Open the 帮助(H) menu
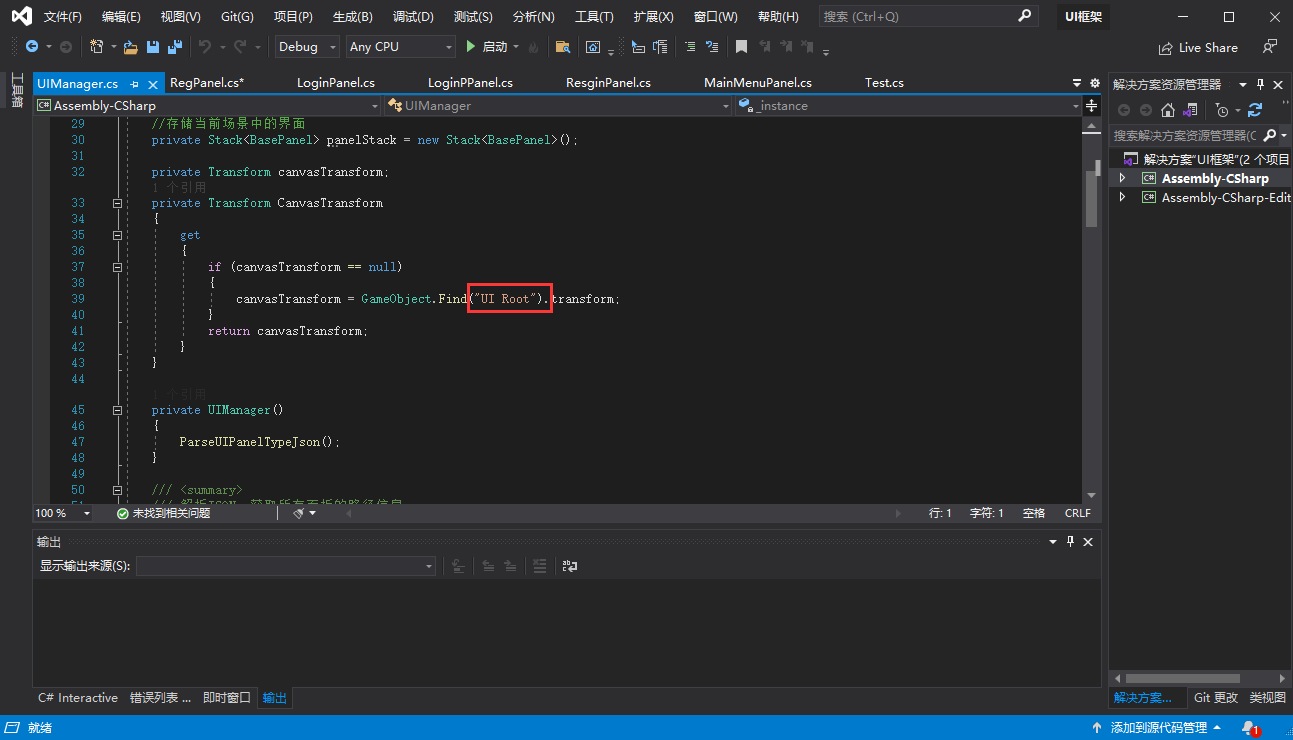 click(778, 17)
